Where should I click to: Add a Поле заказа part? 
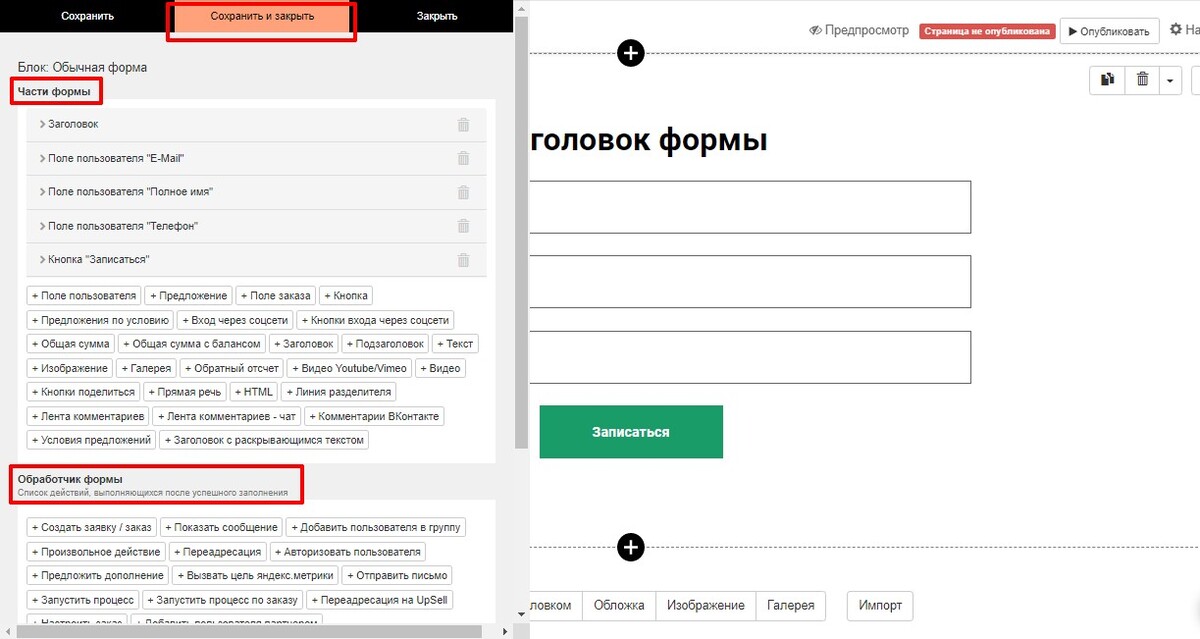point(276,296)
